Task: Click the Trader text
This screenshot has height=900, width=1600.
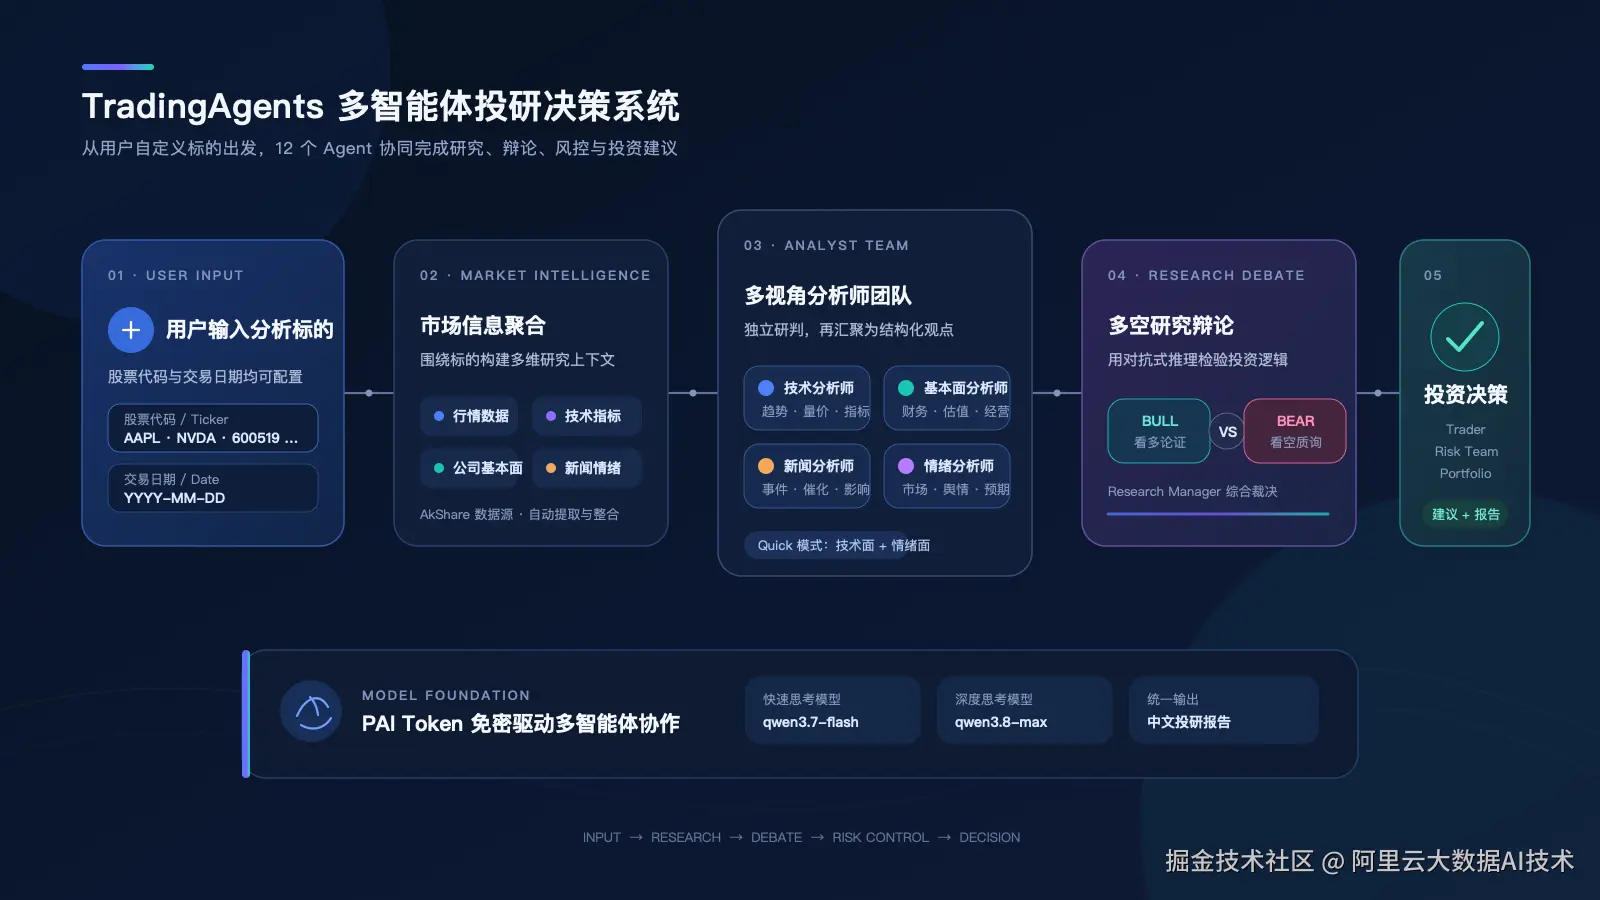Action: [1465, 429]
